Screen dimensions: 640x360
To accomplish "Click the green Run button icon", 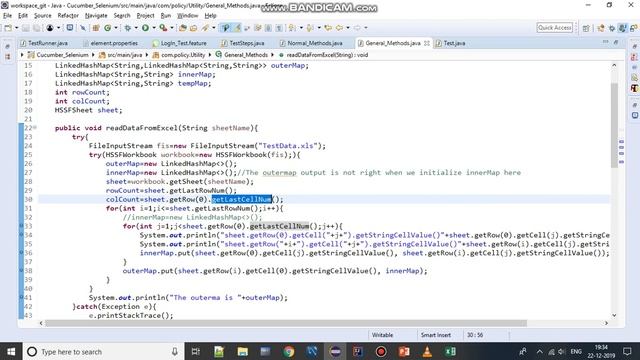I will pos(145,28).
